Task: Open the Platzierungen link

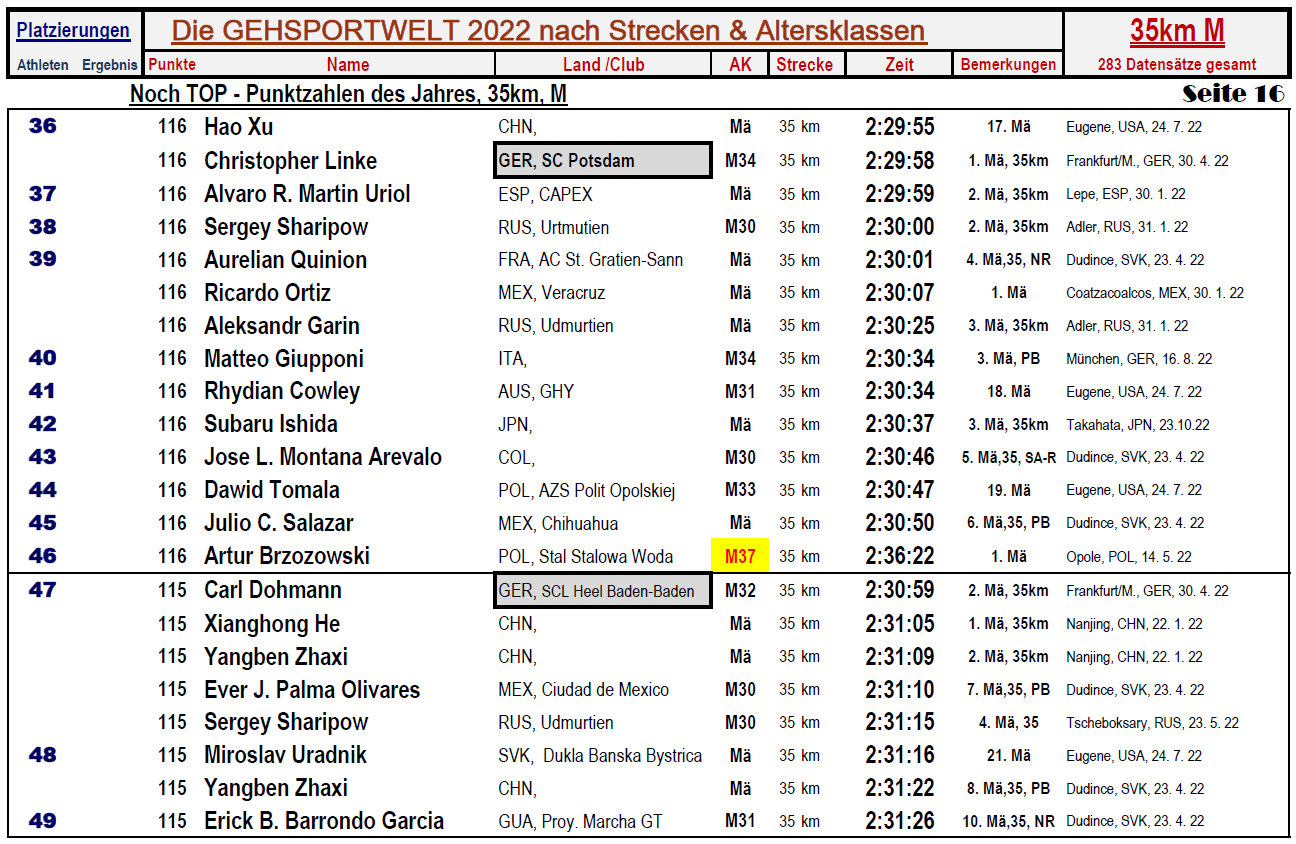Action: pos(73,30)
